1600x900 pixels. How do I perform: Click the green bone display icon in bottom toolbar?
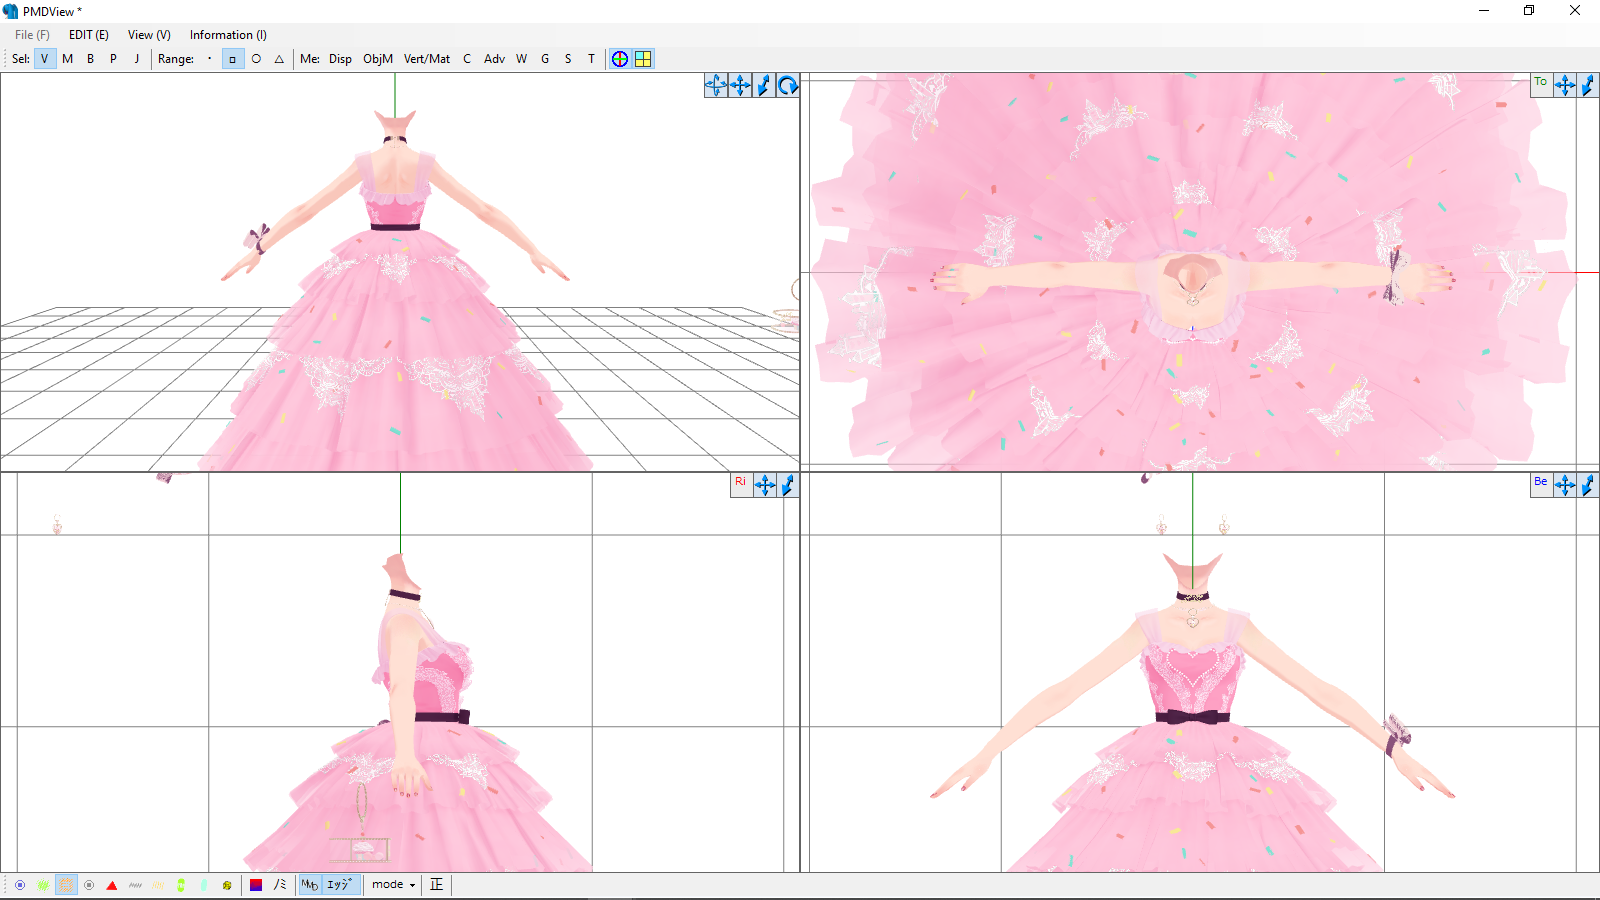click(x=181, y=884)
